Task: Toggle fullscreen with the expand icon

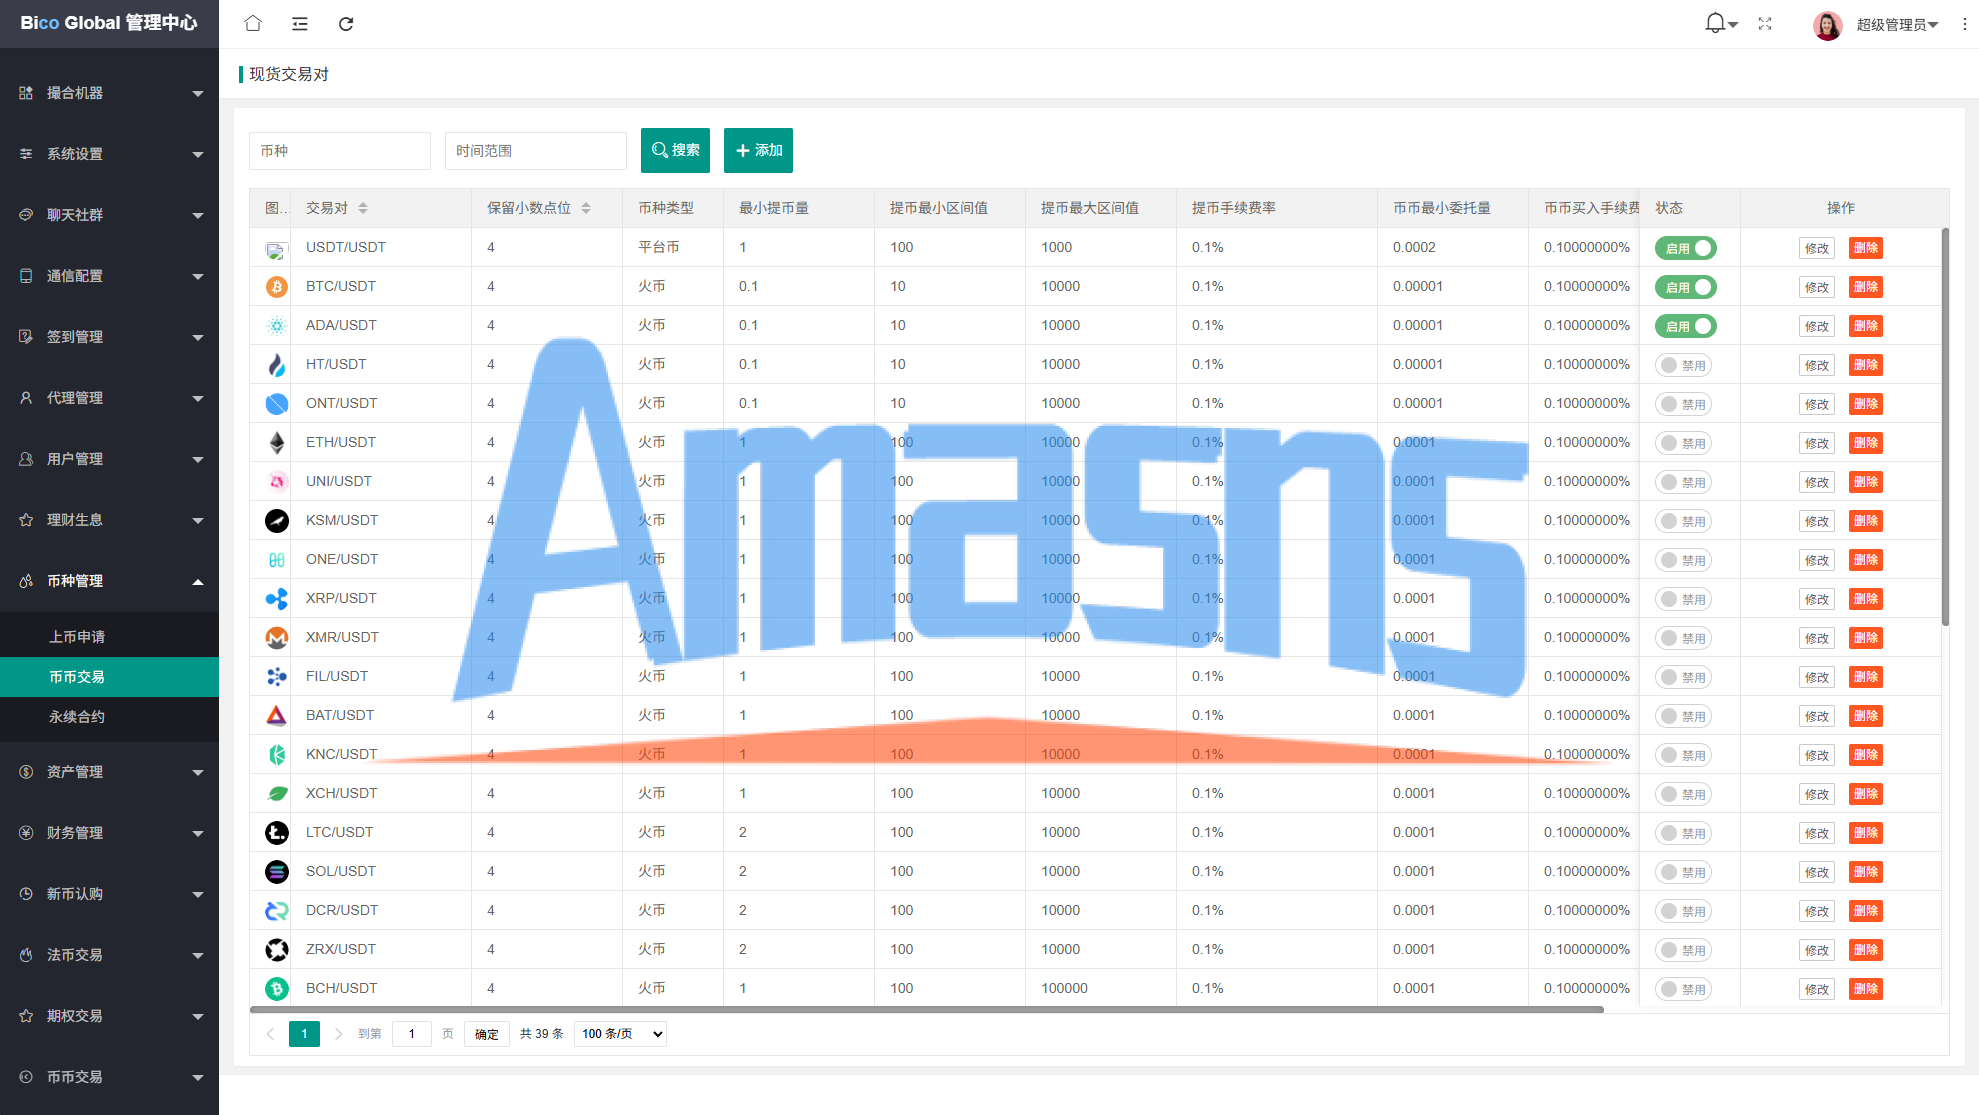Action: (x=1765, y=24)
